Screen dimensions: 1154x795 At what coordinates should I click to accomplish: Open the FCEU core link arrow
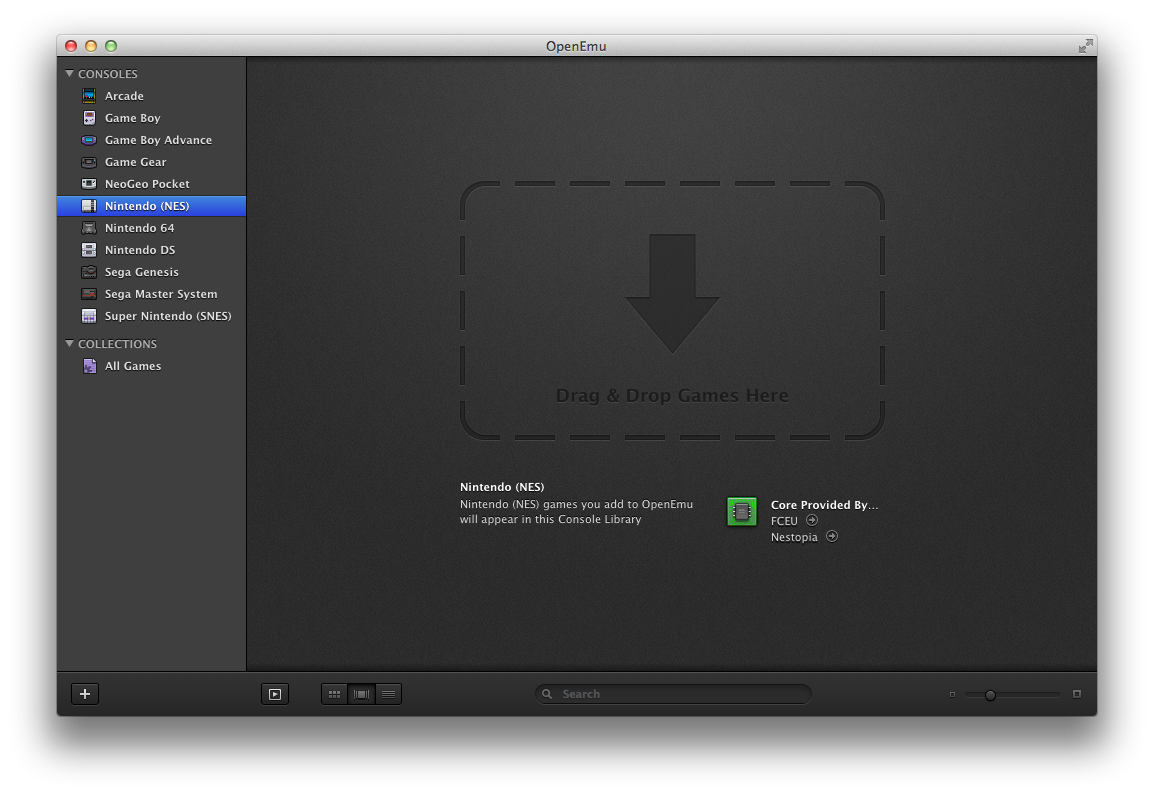tap(812, 520)
